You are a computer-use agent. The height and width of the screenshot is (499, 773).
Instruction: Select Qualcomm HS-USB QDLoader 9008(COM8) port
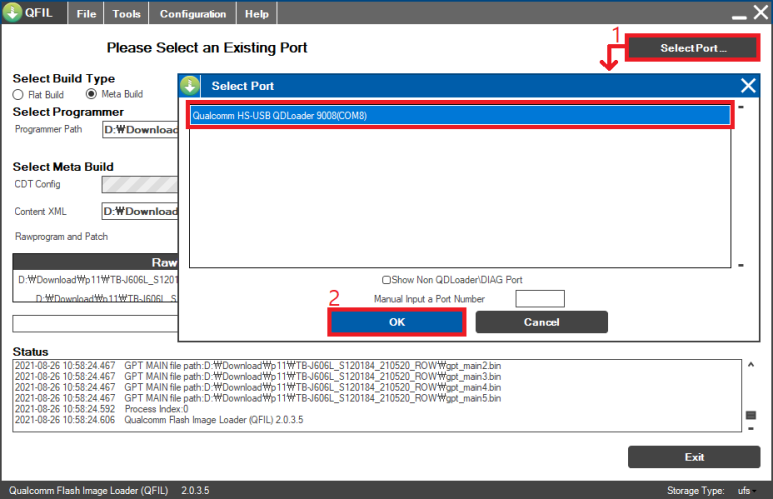click(460, 115)
